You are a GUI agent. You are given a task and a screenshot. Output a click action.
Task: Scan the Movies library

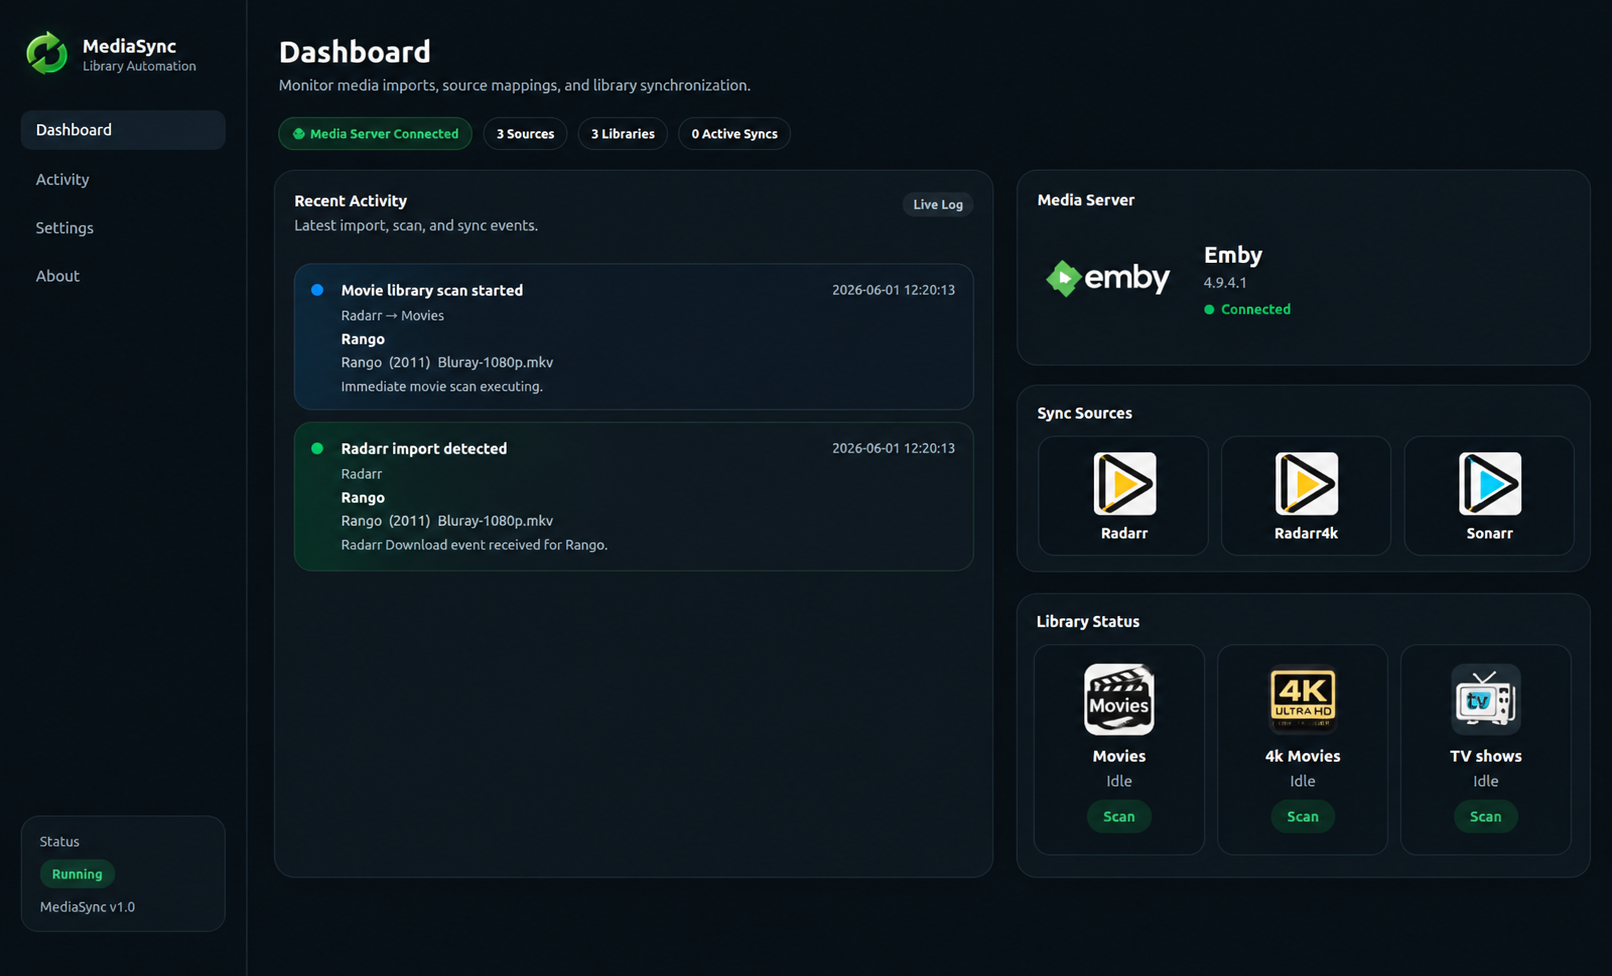point(1119,817)
